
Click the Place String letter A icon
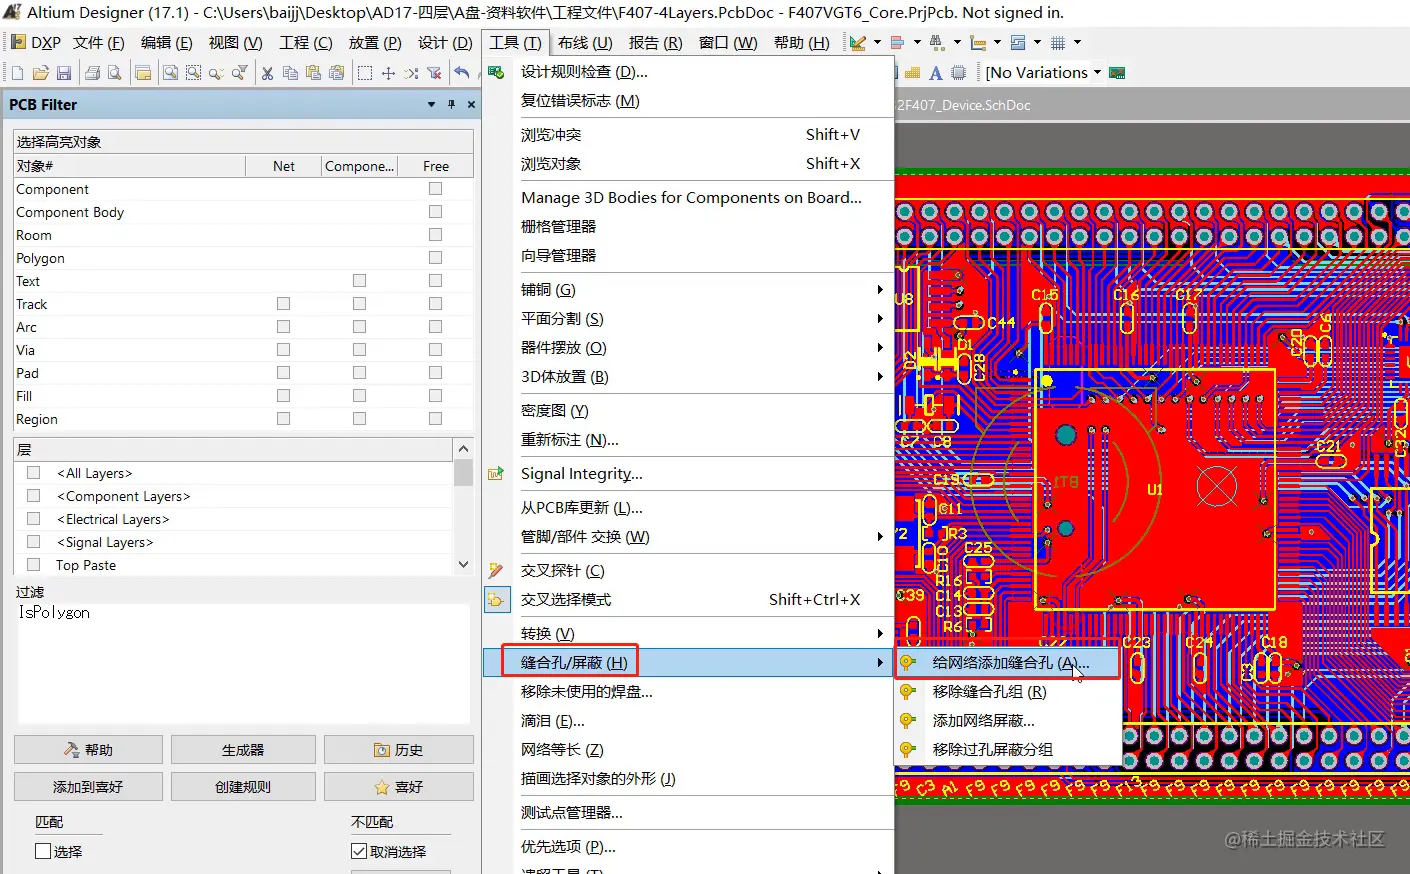tap(935, 73)
